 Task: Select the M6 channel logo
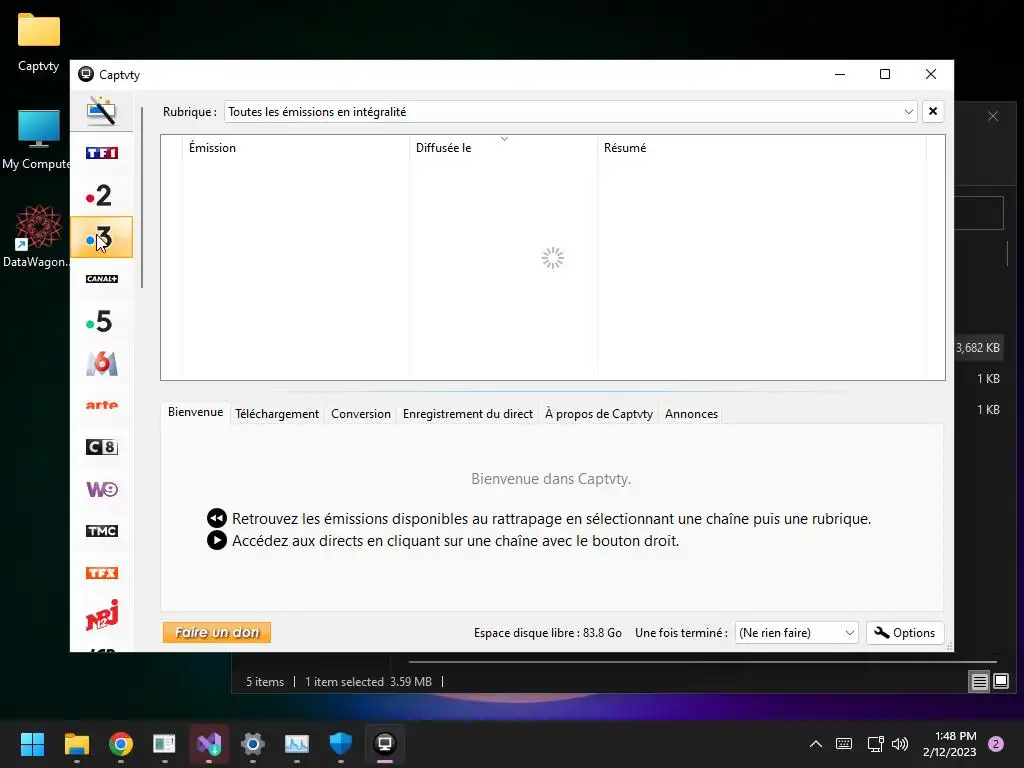point(102,363)
